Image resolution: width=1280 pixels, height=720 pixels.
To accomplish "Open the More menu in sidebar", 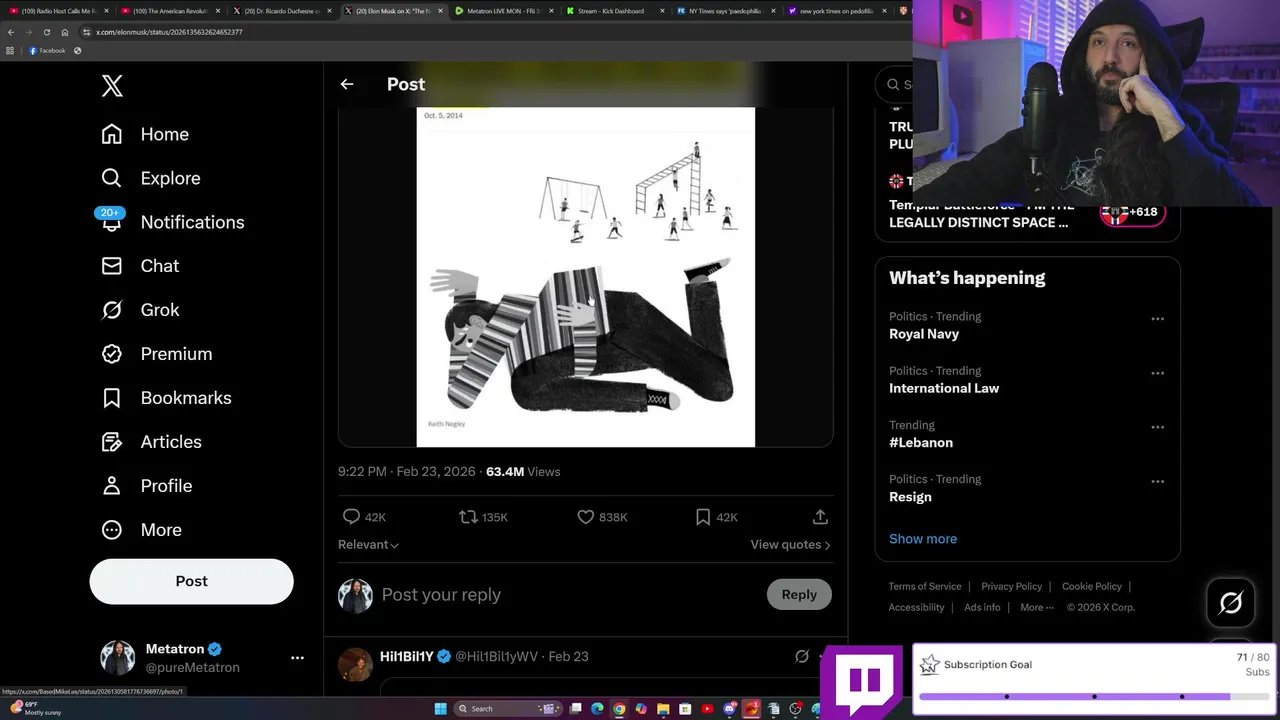I will [141, 530].
